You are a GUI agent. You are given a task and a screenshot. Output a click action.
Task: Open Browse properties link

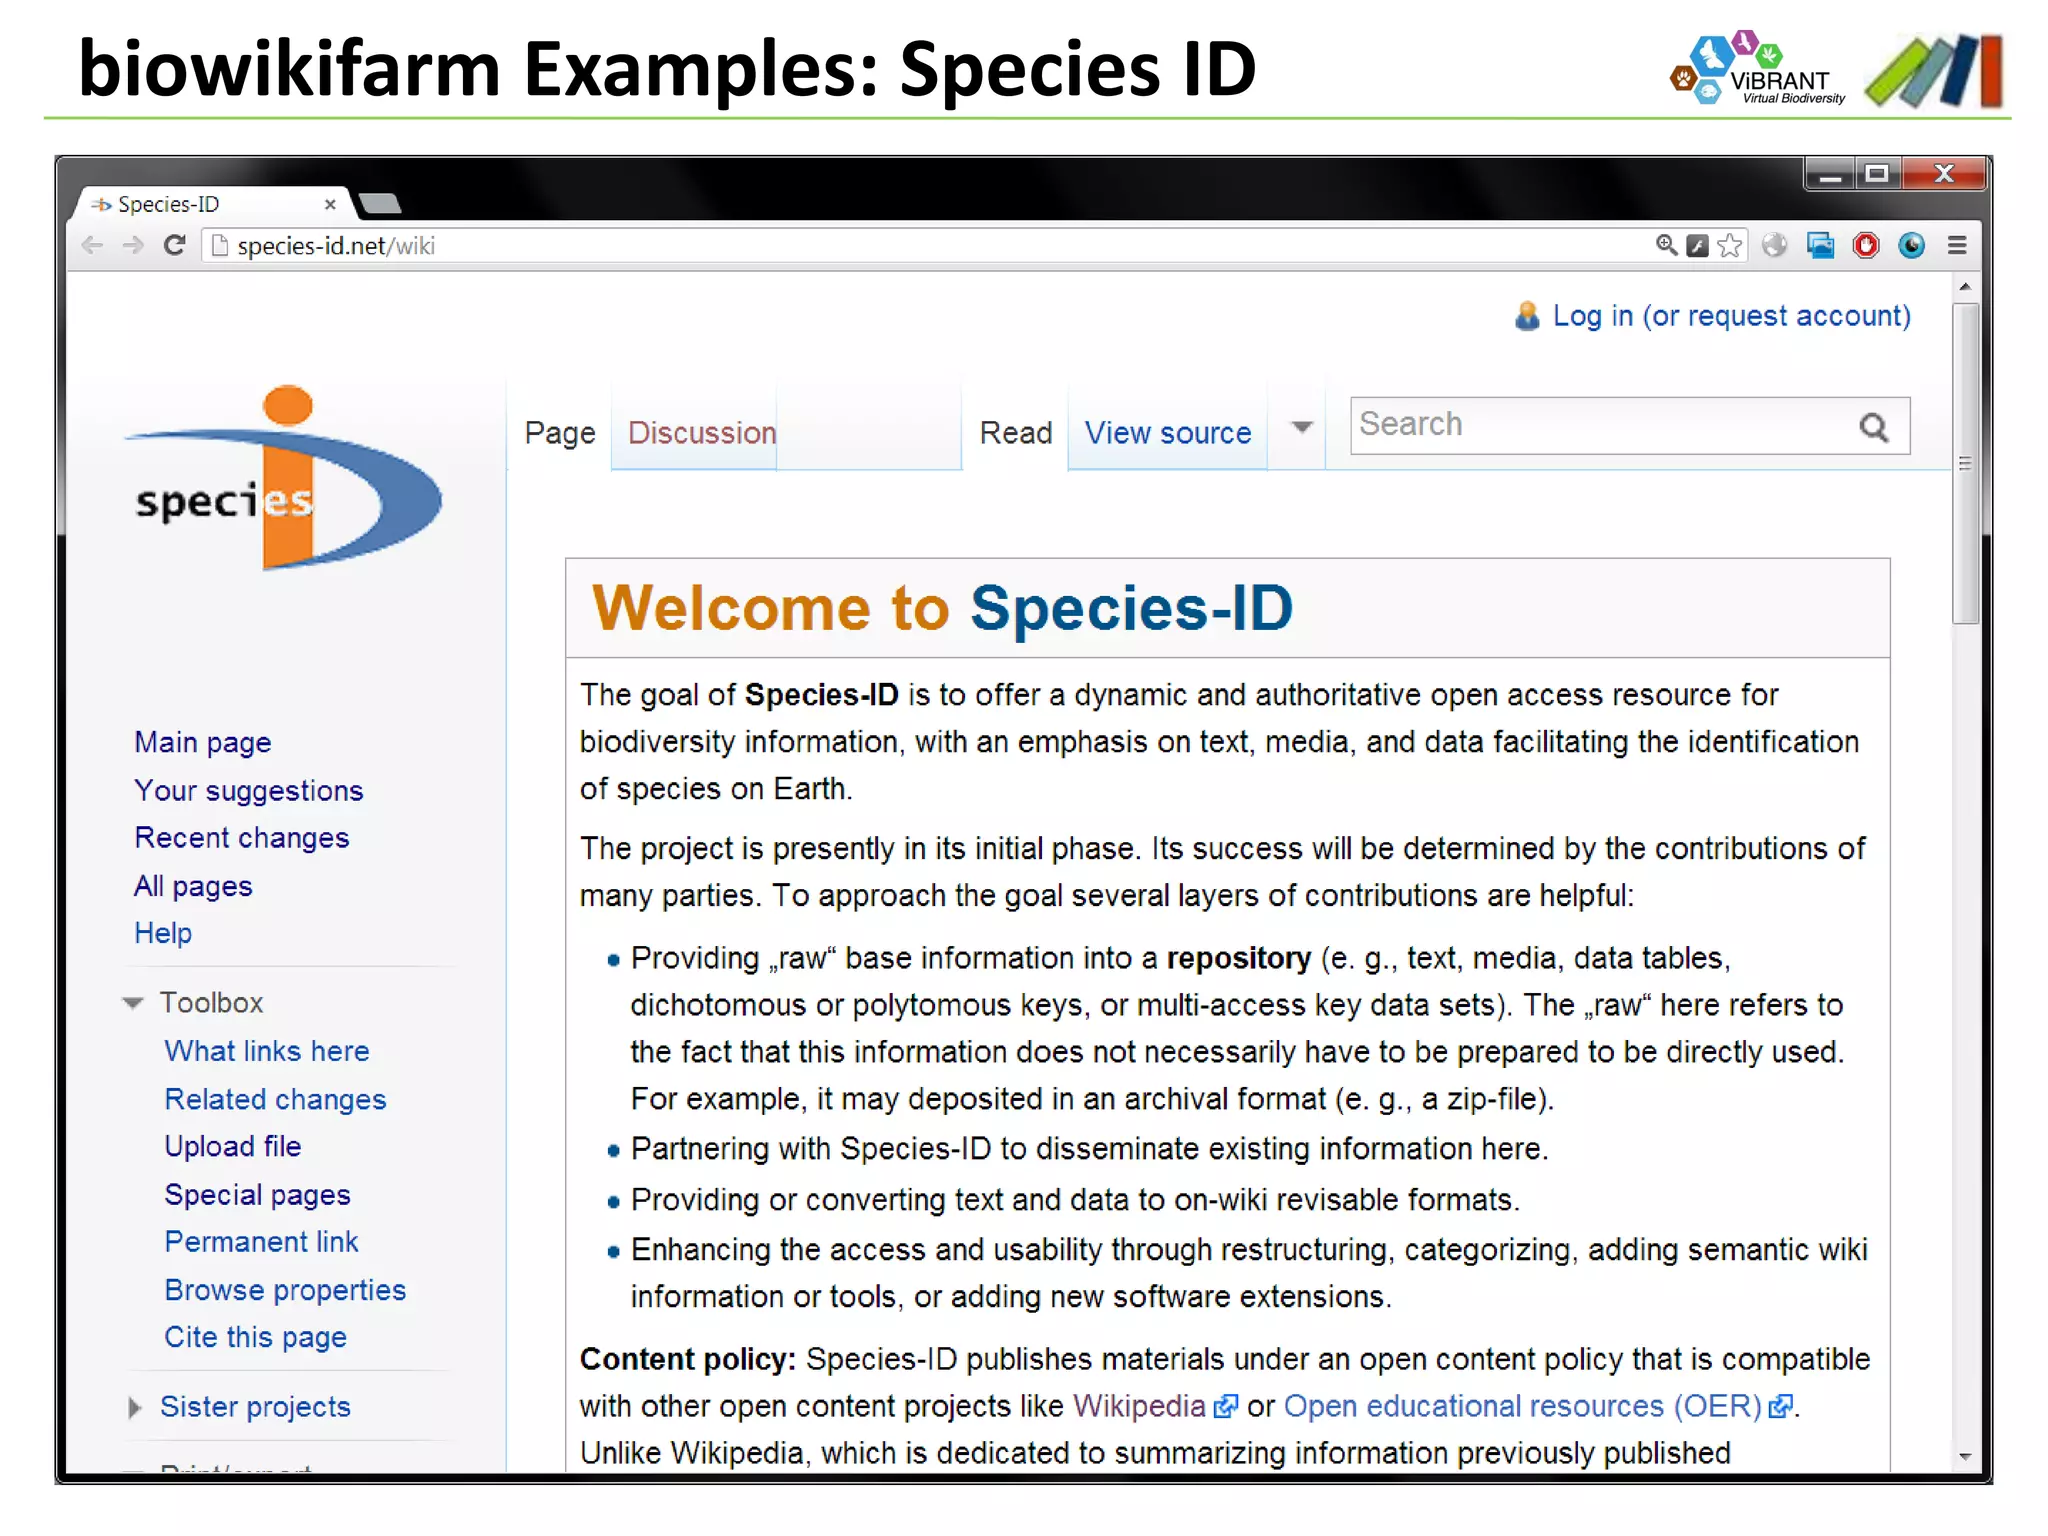(285, 1290)
